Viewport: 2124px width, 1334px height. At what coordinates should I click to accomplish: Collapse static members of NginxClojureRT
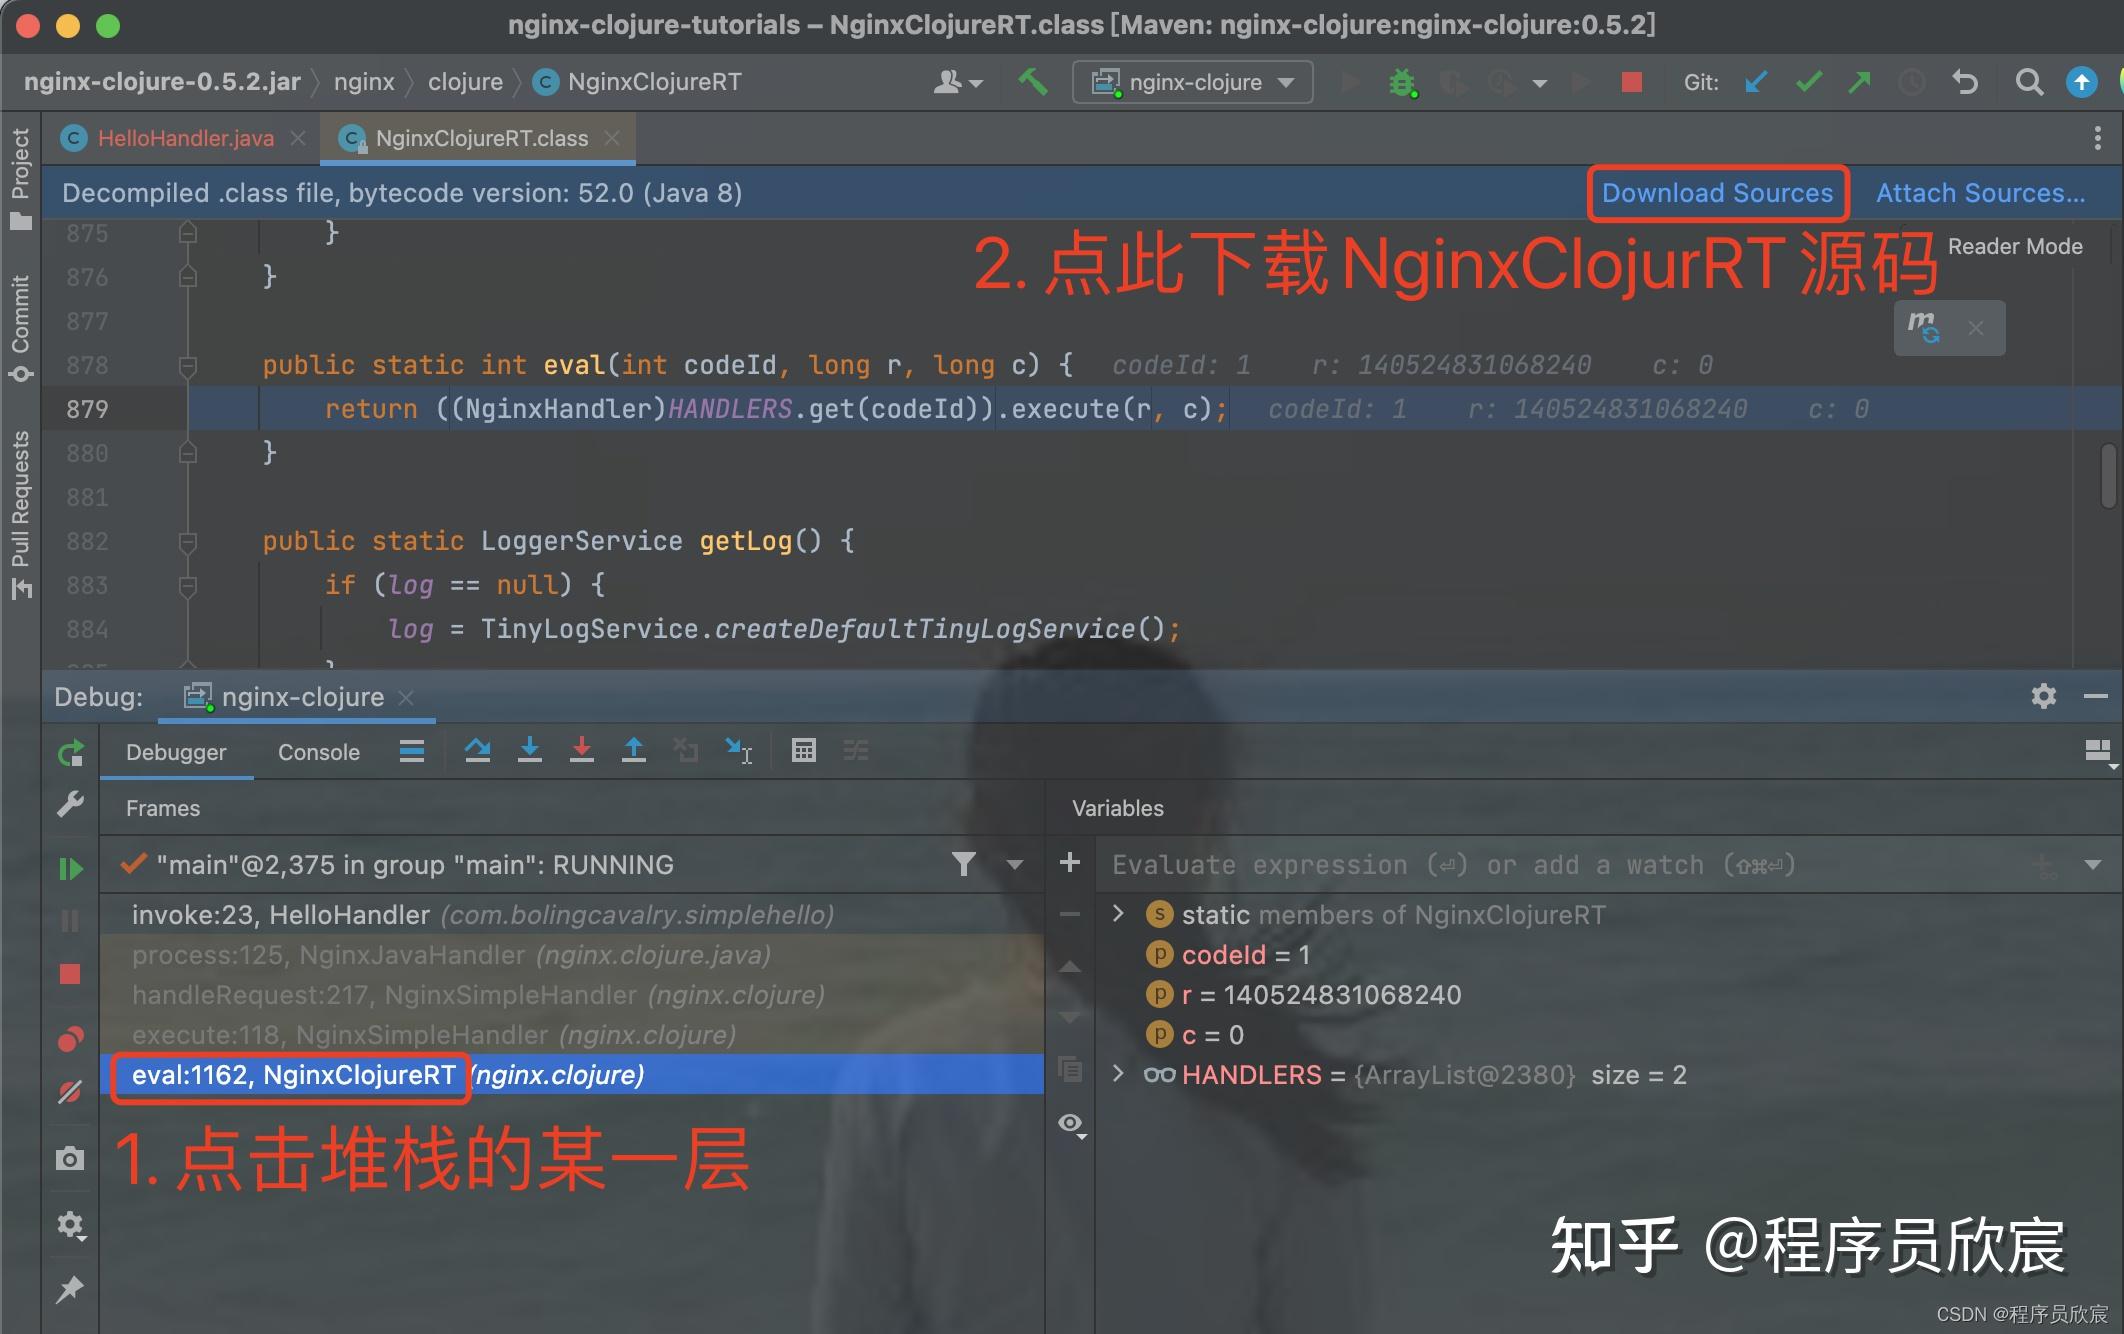(1117, 914)
